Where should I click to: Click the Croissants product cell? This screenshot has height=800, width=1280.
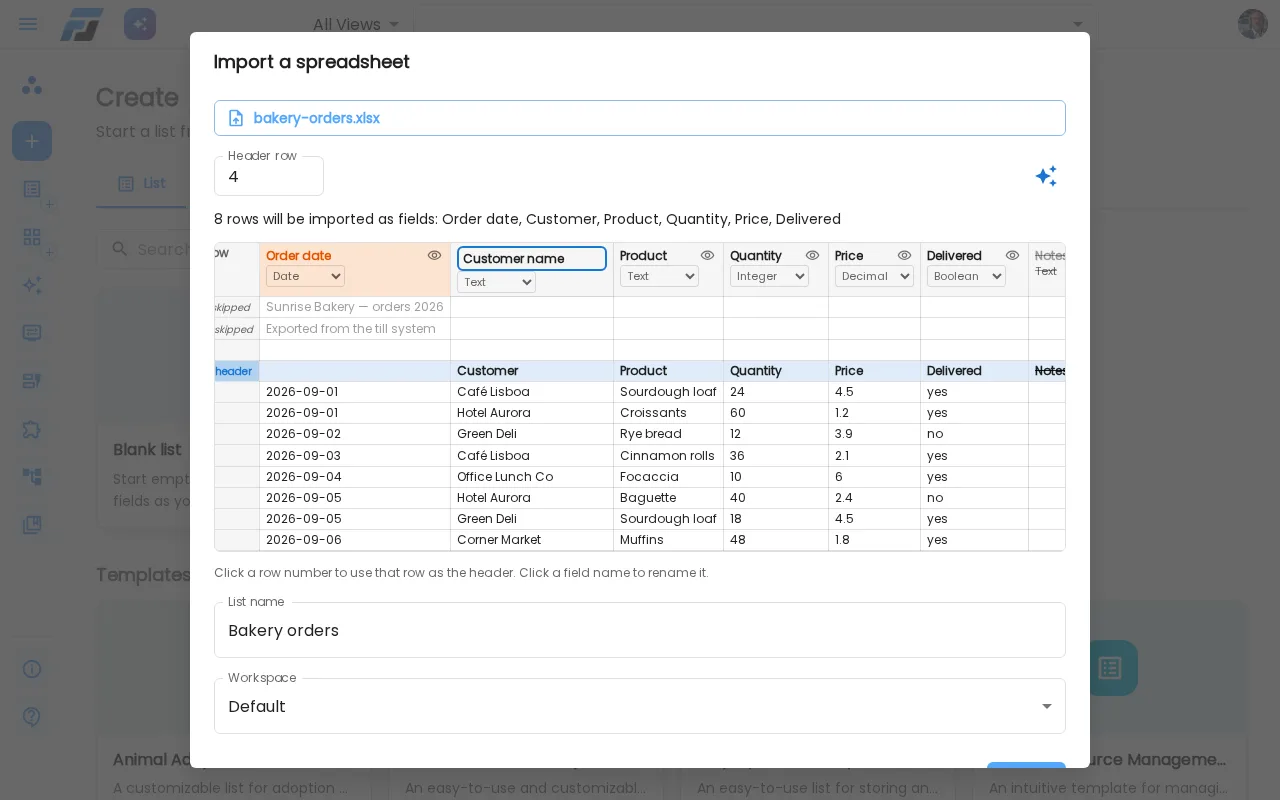pos(668,413)
